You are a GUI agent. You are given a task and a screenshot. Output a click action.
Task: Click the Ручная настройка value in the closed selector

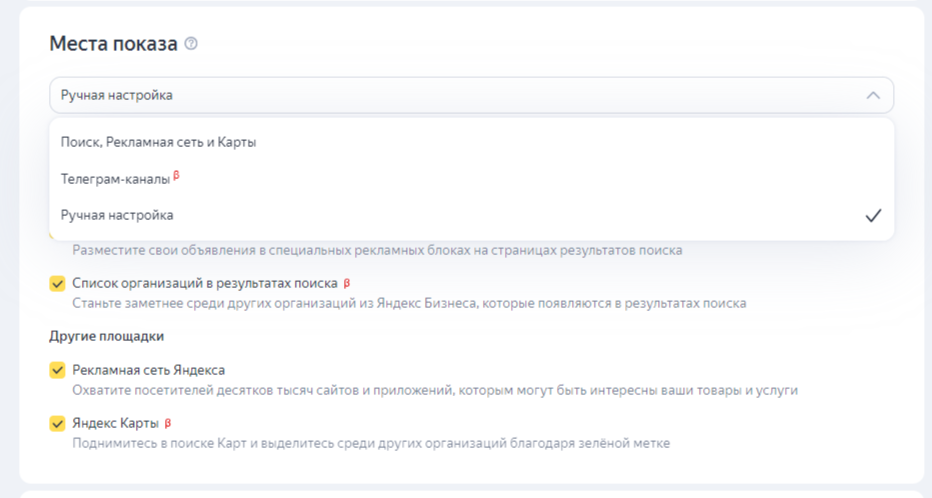116,95
